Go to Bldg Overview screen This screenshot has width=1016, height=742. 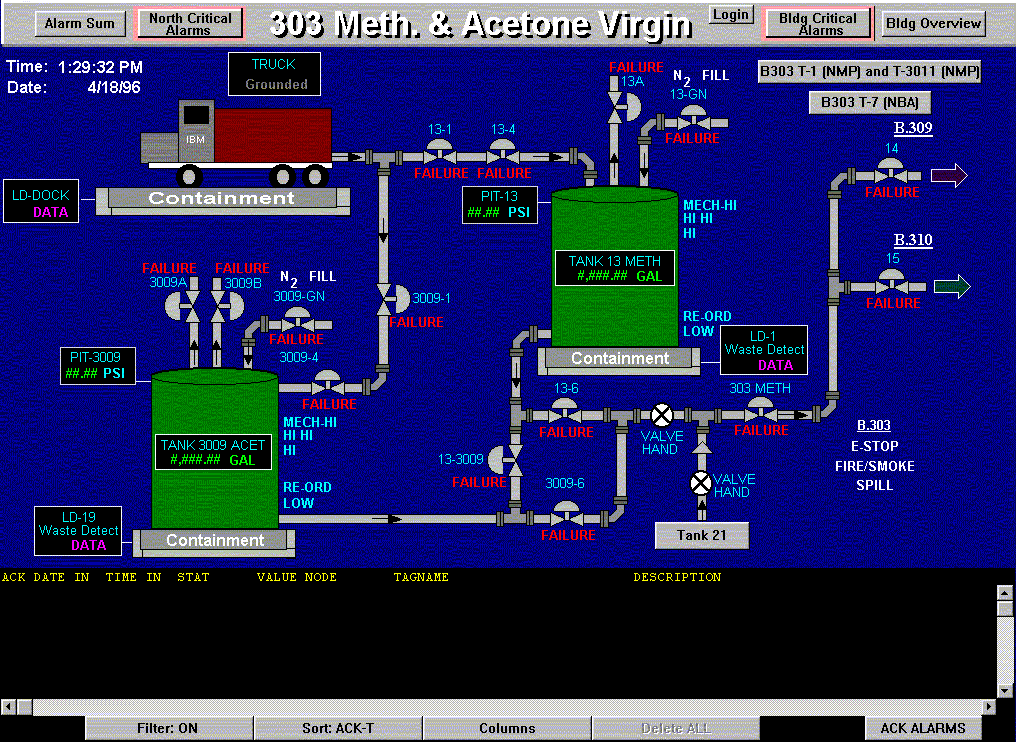933,24
